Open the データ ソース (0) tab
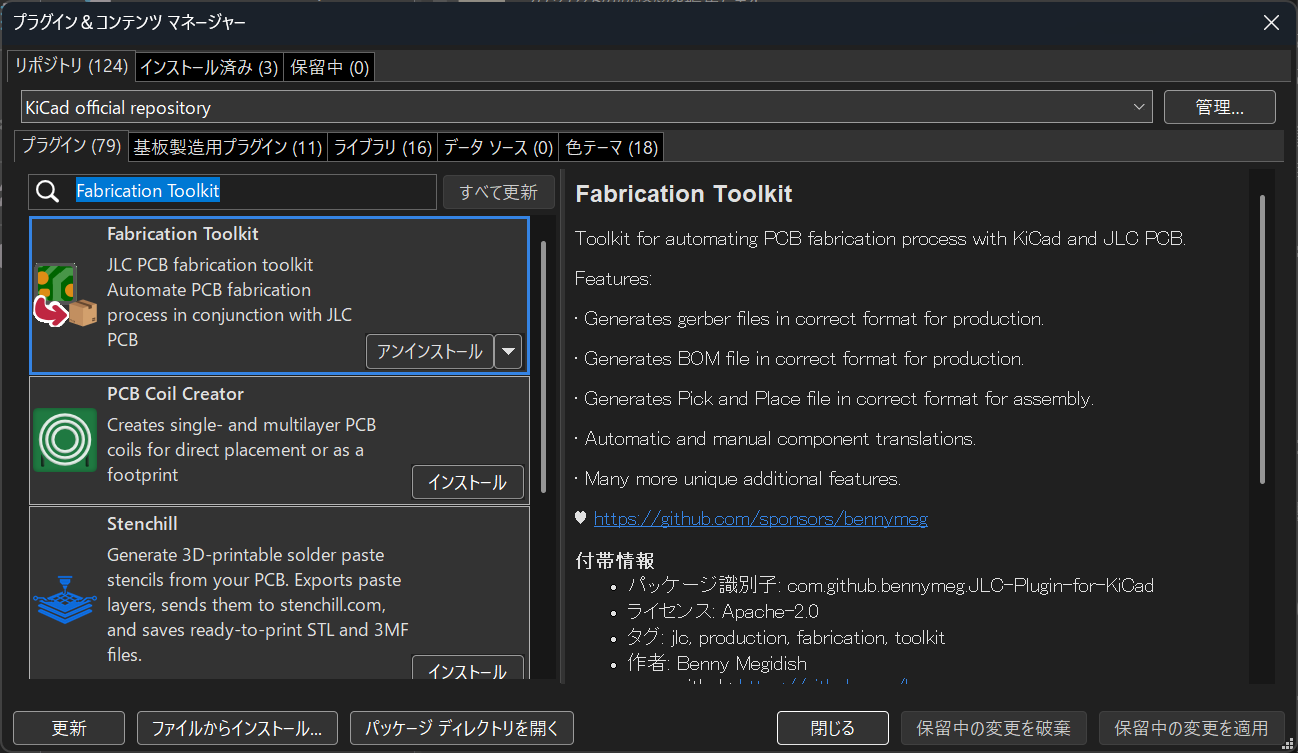The image size is (1298, 753). pyautogui.click(x=498, y=148)
